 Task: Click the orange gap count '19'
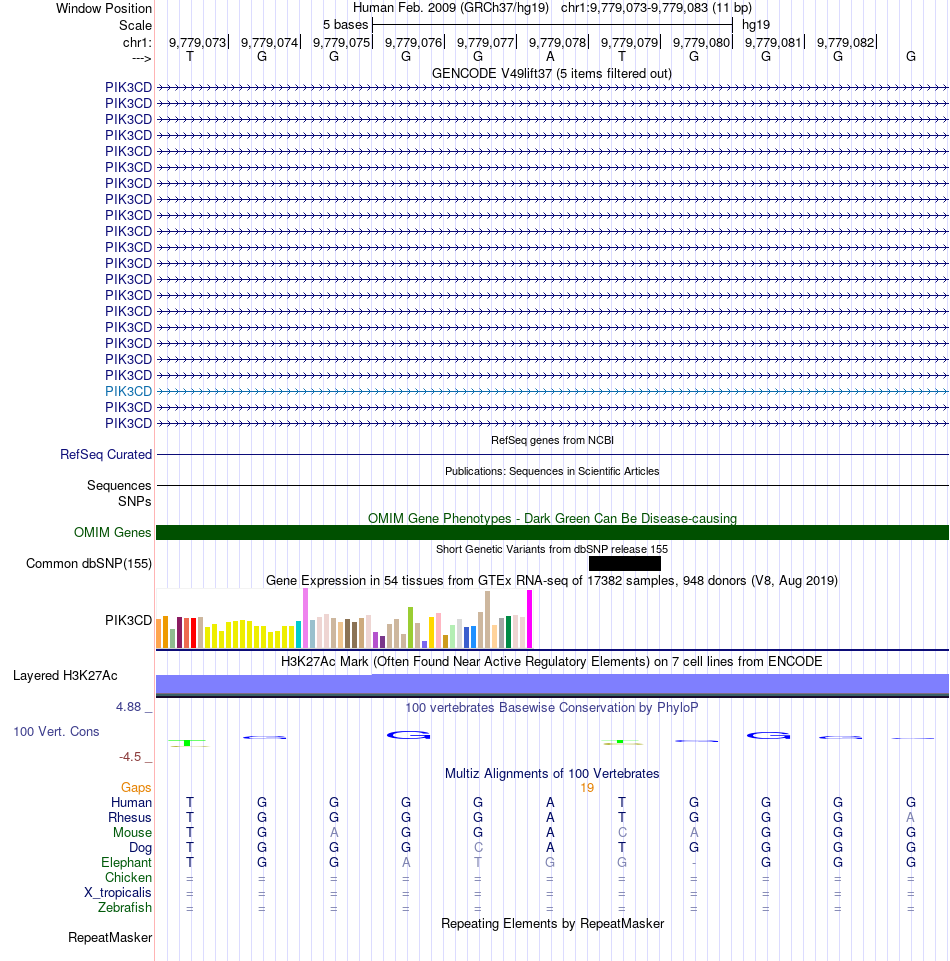point(587,788)
